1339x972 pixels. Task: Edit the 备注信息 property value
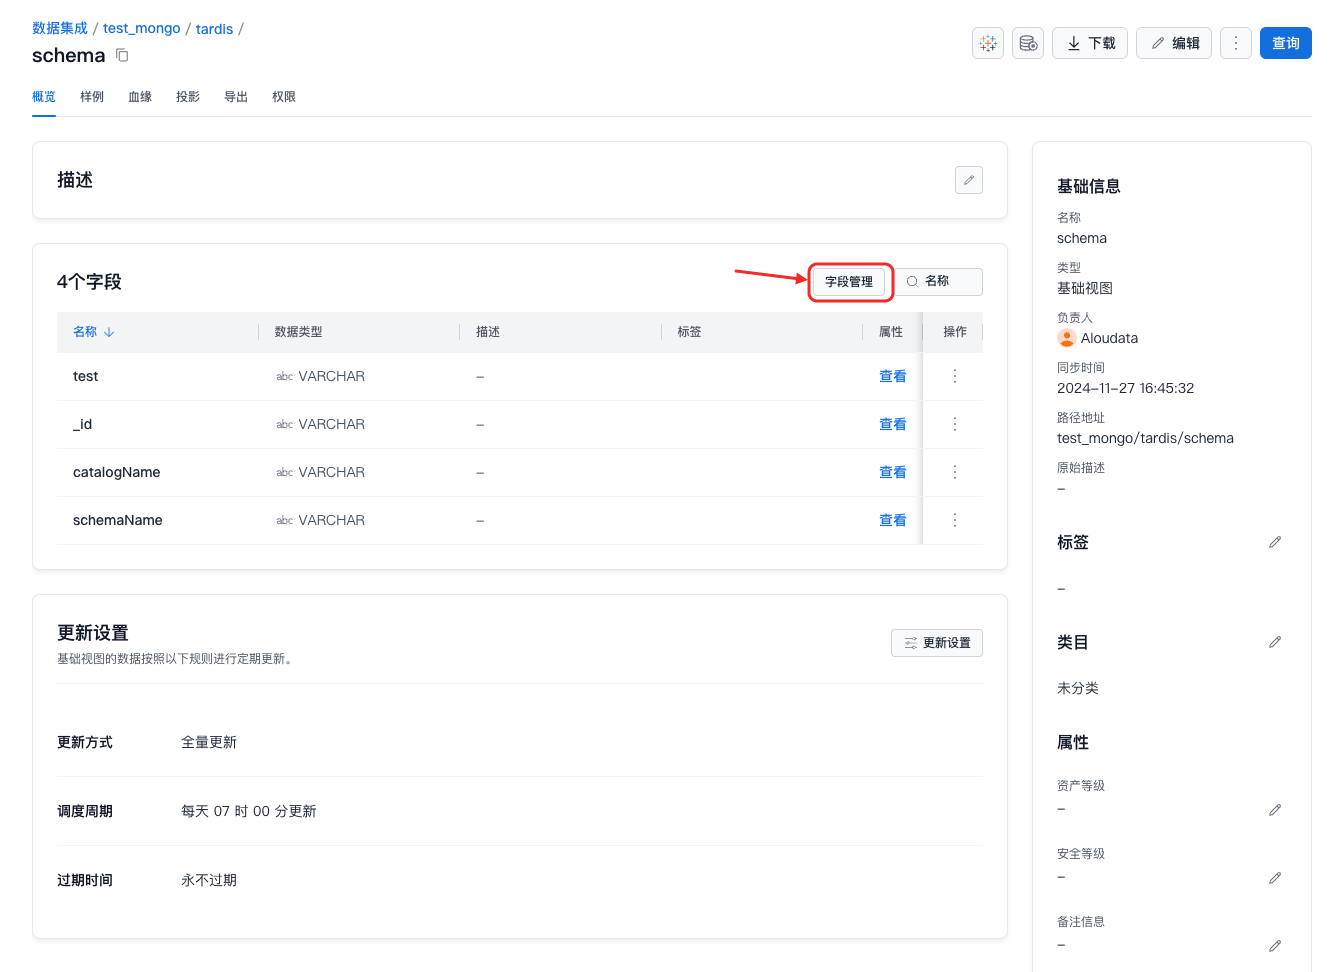[x=1275, y=946]
